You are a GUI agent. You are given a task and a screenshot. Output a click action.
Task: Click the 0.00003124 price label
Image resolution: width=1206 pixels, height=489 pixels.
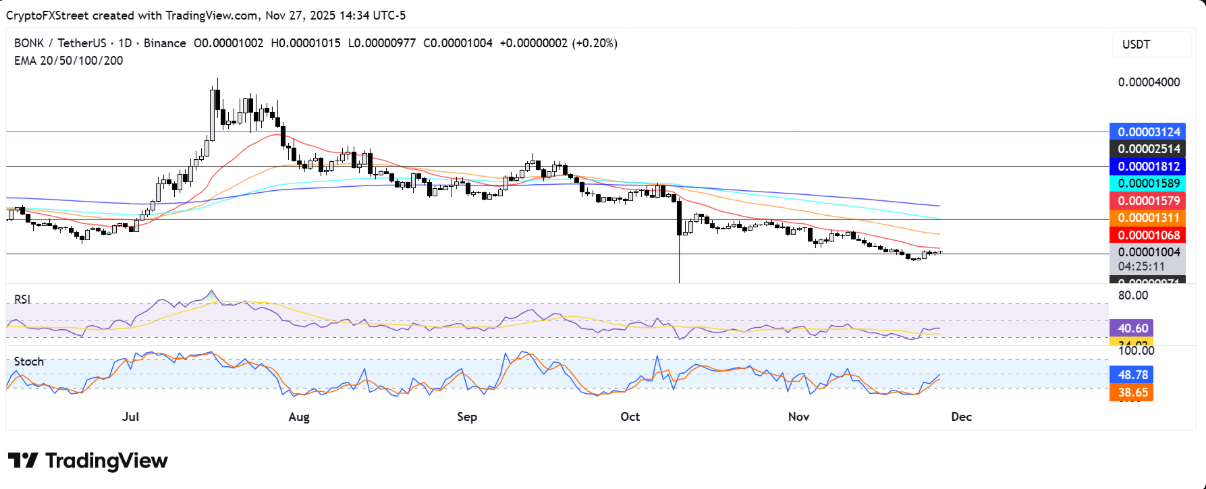[1149, 132]
